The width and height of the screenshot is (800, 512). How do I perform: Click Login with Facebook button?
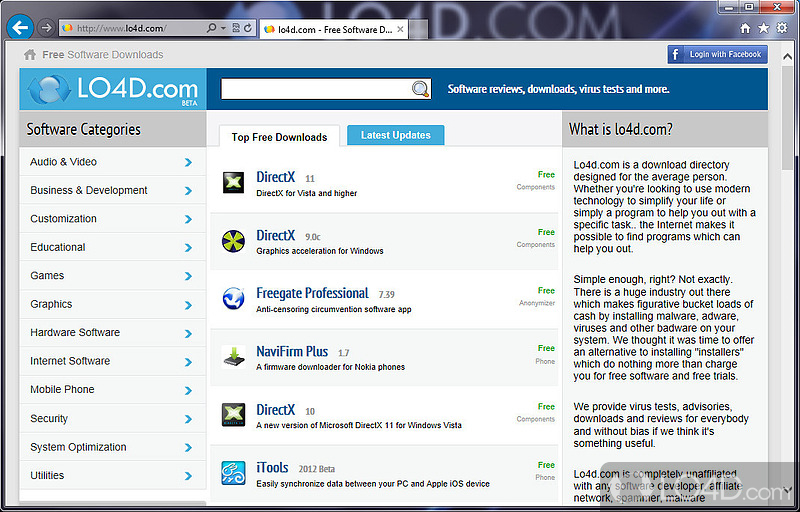click(717, 54)
